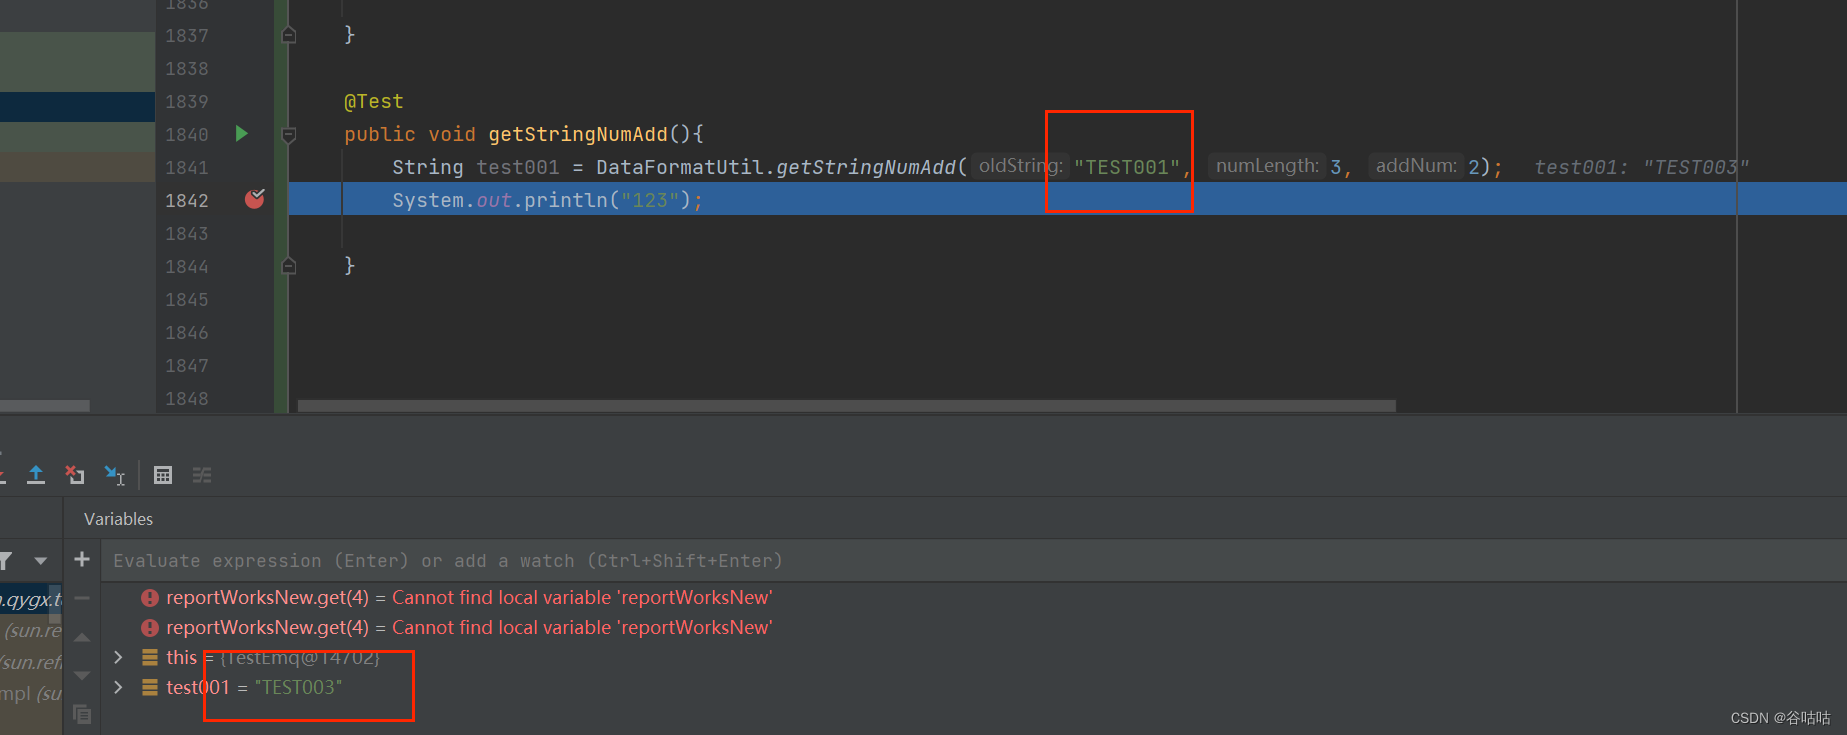Expand the 'test001' variable node
Image resolution: width=1847 pixels, height=735 pixels.
[x=118, y=687]
